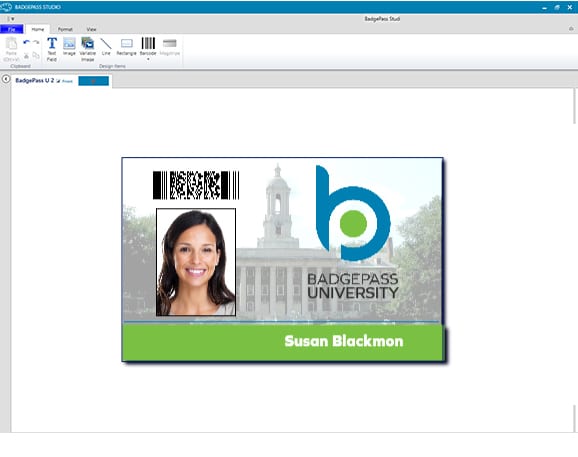The image size is (578, 457).
Task: Switch to the View tab
Action: click(x=91, y=29)
